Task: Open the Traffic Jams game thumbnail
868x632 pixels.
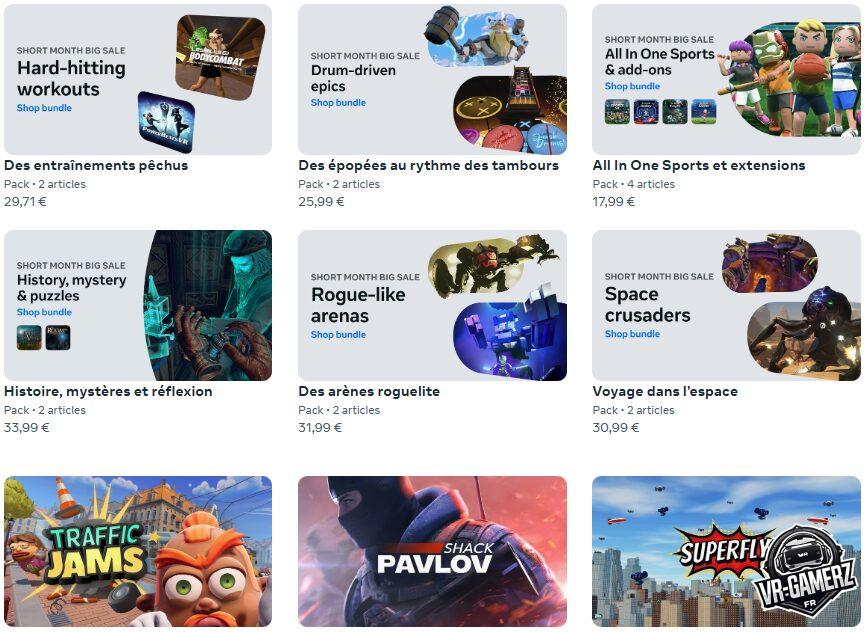Action: tap(138, 551)
